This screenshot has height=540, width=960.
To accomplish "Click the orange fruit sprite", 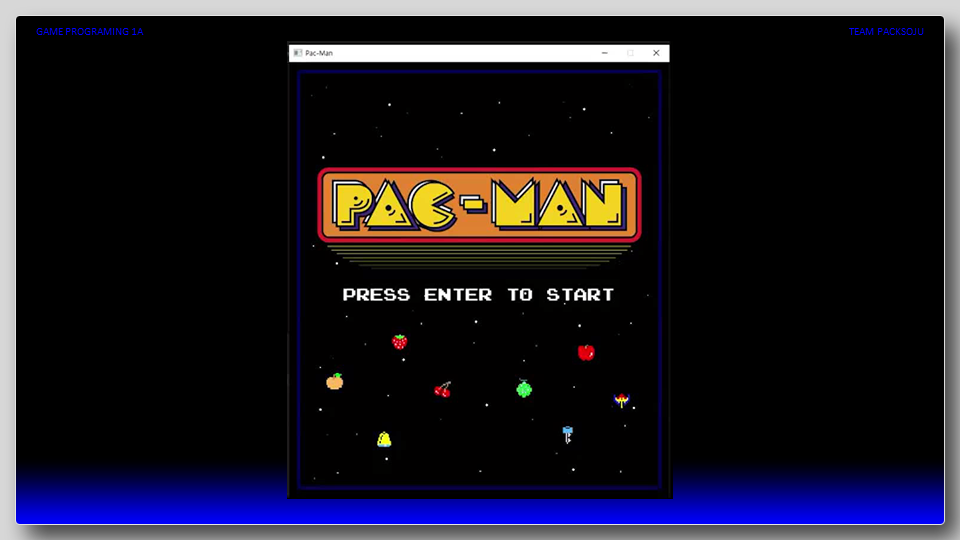I will point(334,381).
